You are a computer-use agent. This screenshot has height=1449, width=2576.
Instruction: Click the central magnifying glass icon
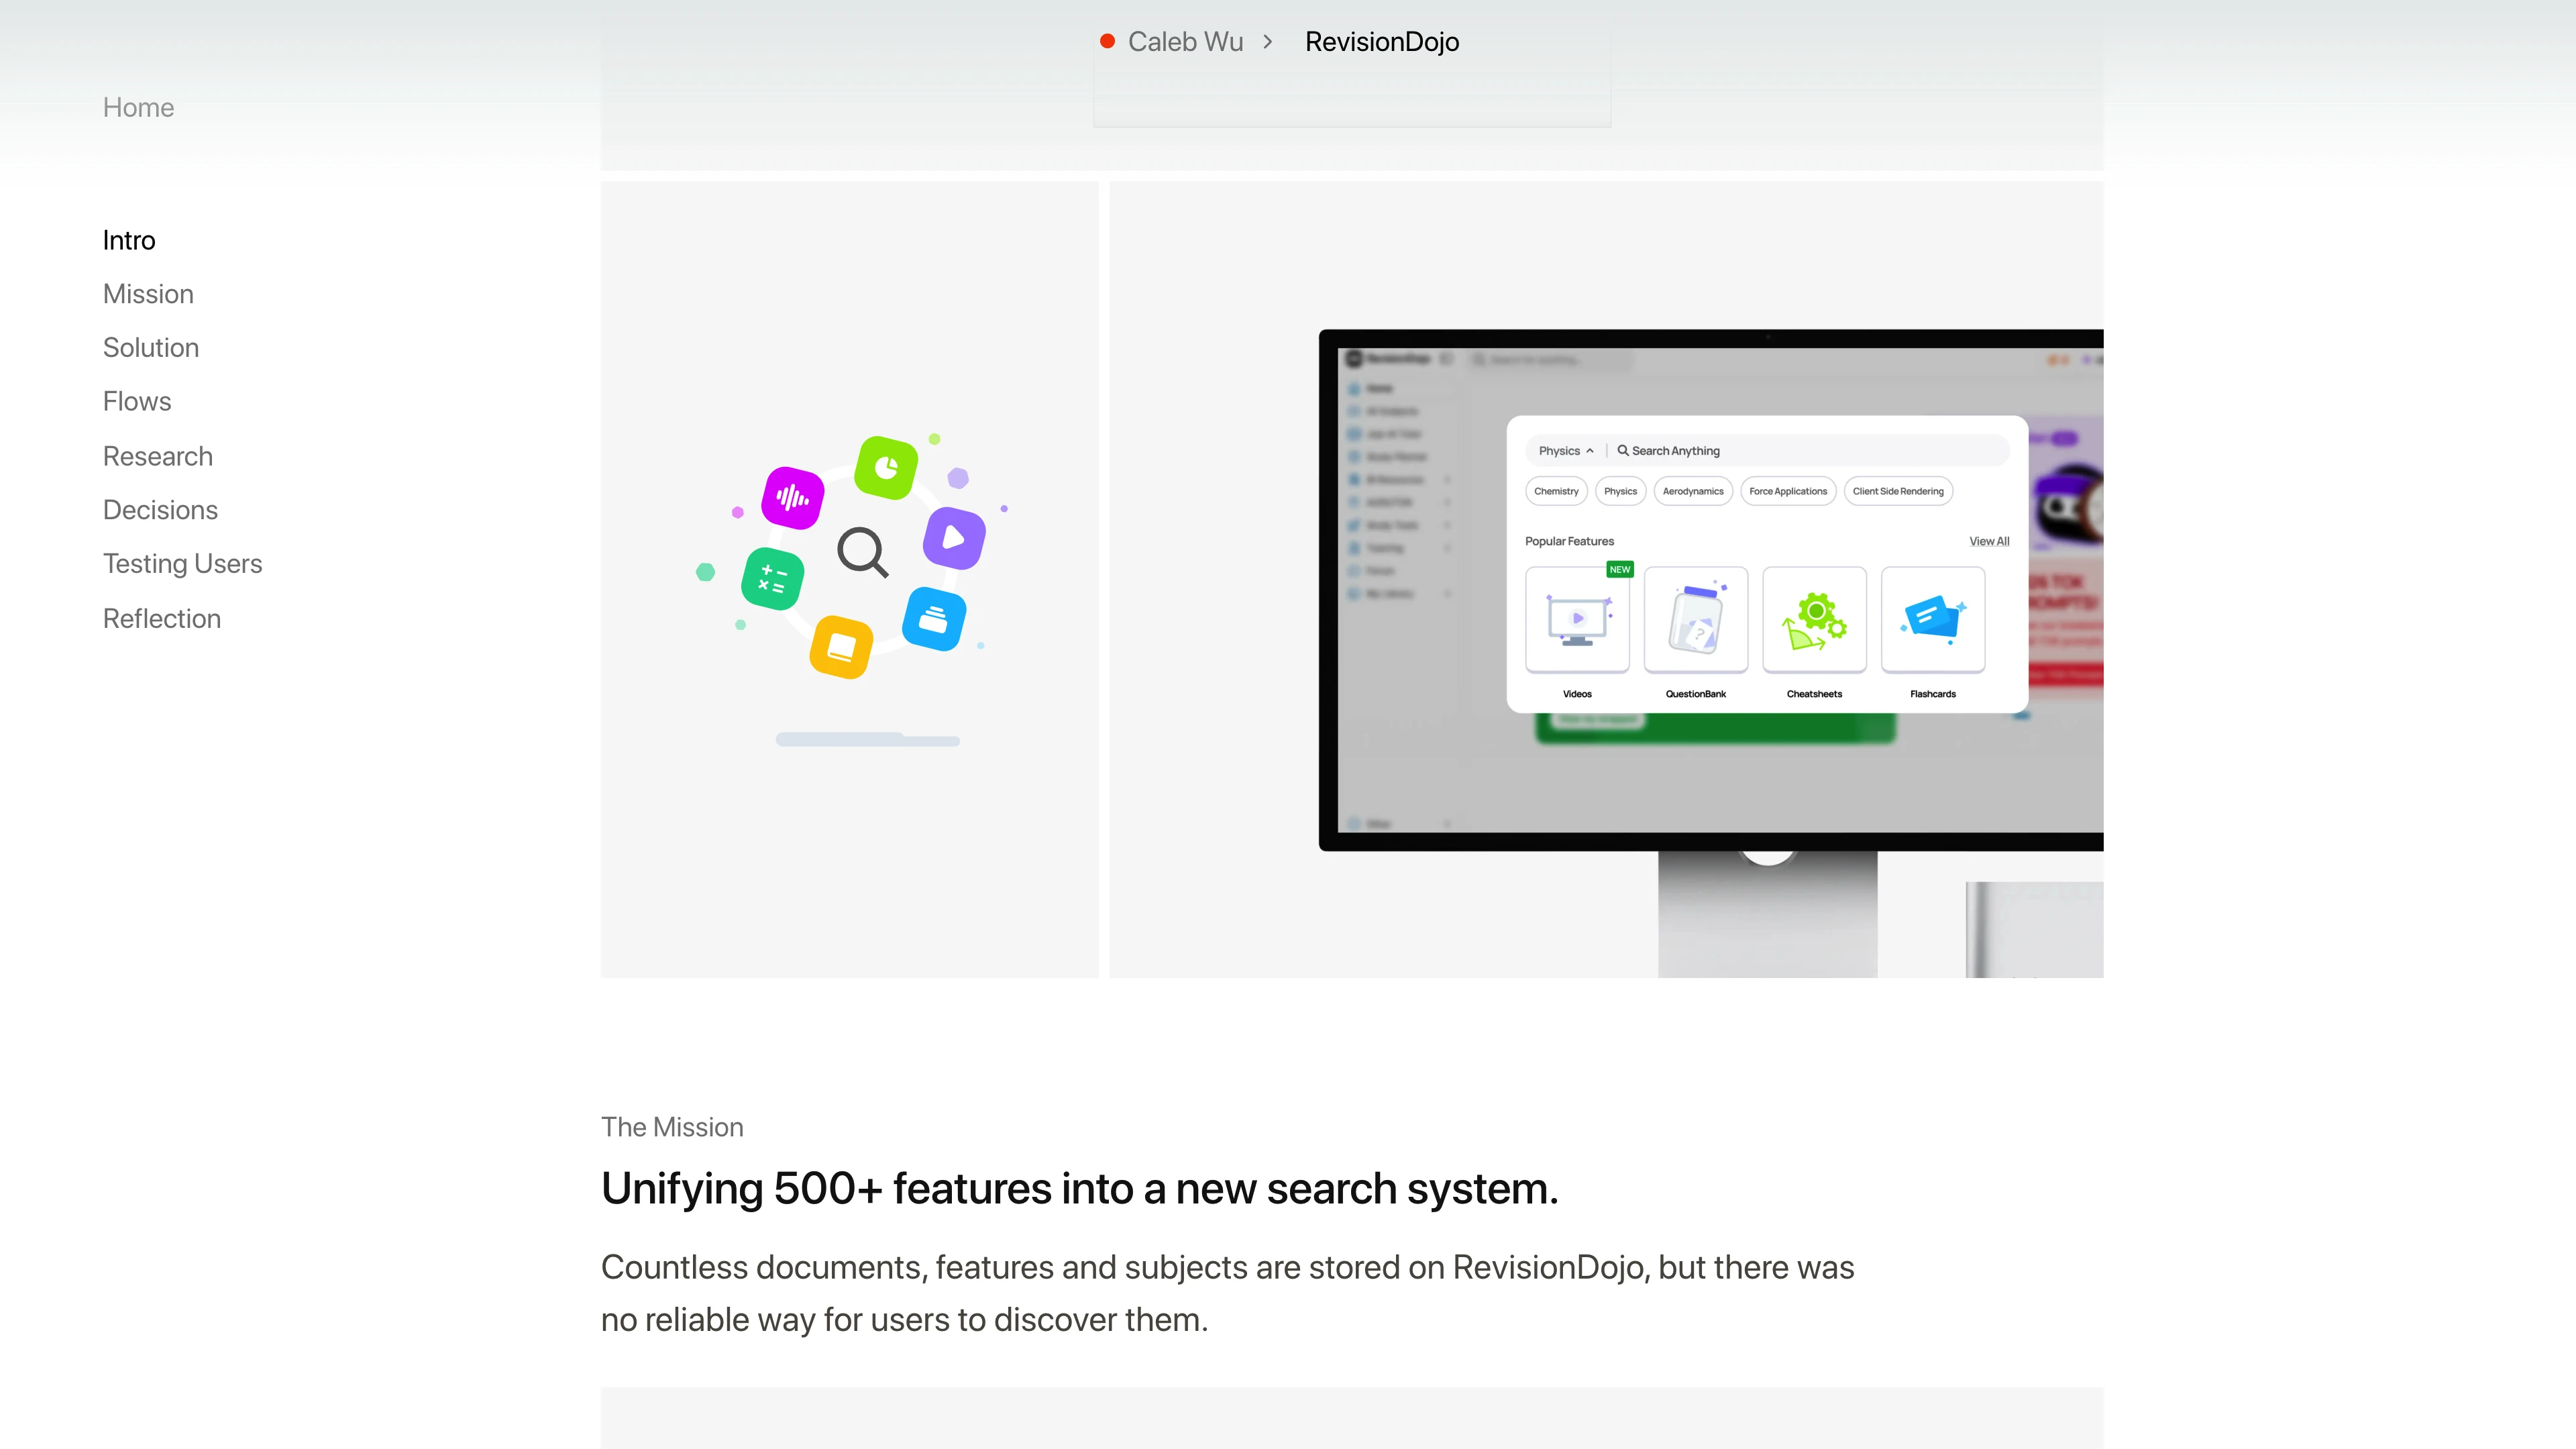tap(862, 551)
